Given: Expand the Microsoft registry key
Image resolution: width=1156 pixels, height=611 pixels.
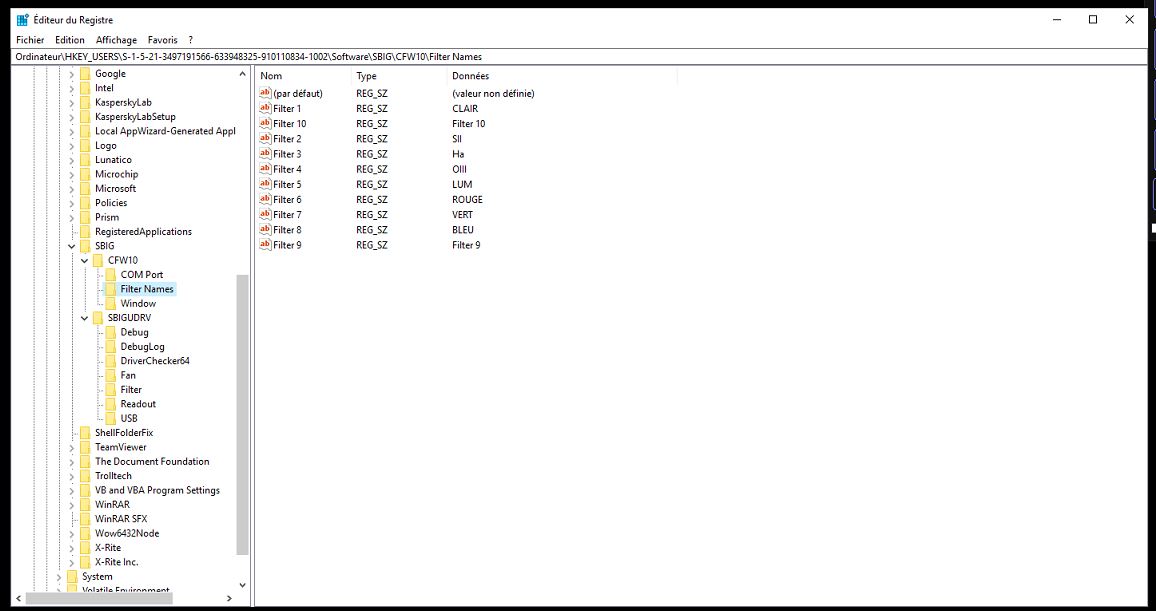Looking at the screenshot, I should coord(72,188).
